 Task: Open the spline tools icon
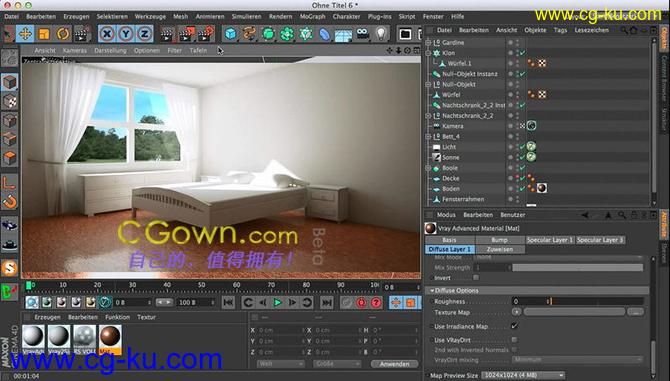pos(249,34)
